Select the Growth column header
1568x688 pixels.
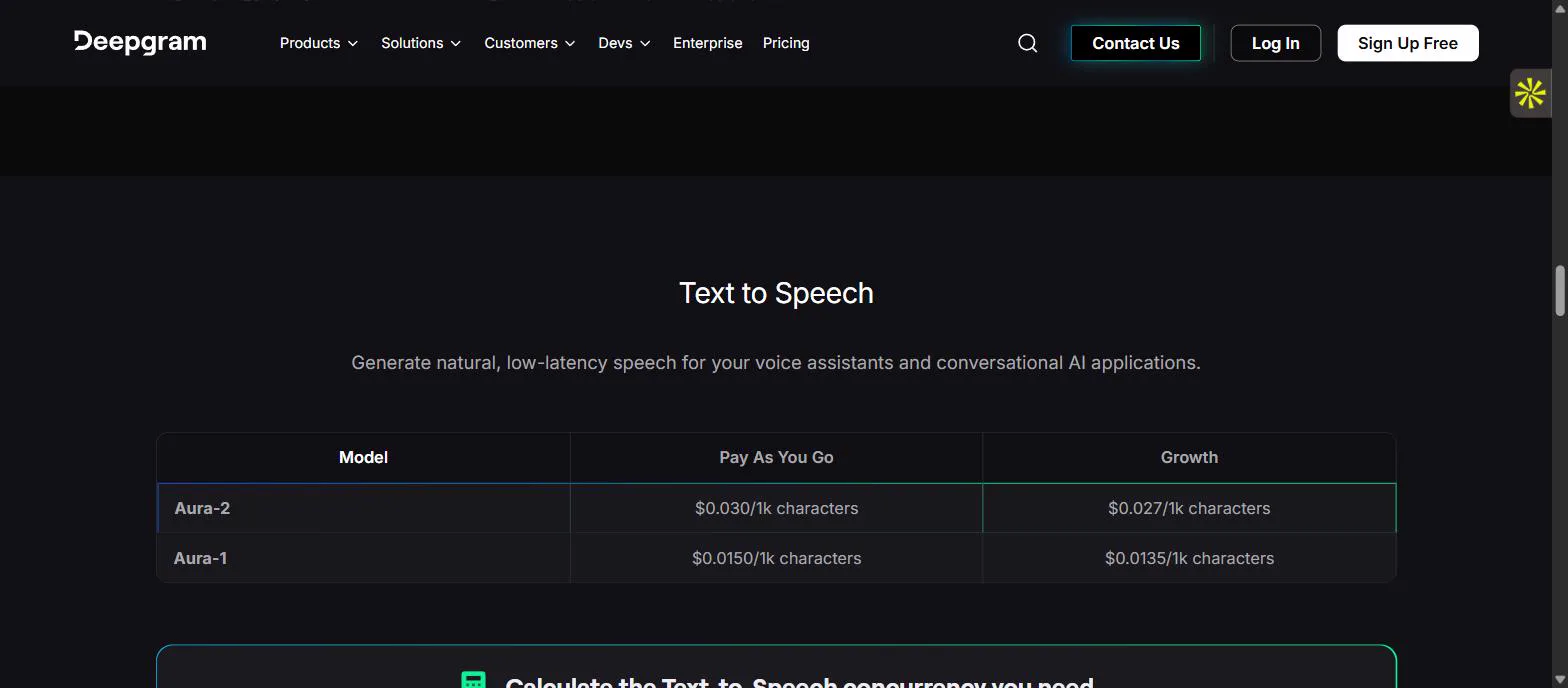(1189, 457)
